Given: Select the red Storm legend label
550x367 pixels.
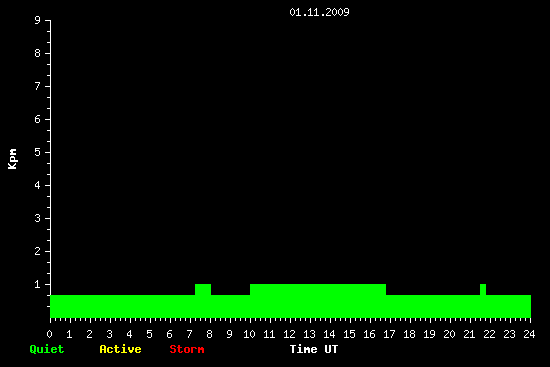Looking at the screenshot, I should [x=187, y=349].
